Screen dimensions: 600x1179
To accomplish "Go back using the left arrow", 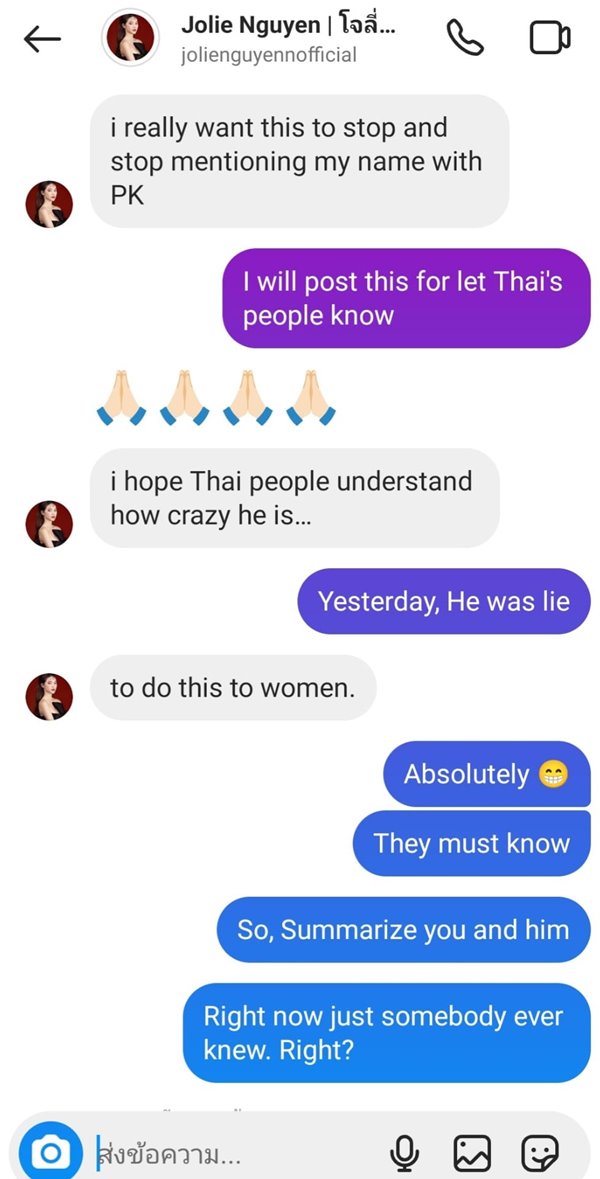I will point(42,39).
